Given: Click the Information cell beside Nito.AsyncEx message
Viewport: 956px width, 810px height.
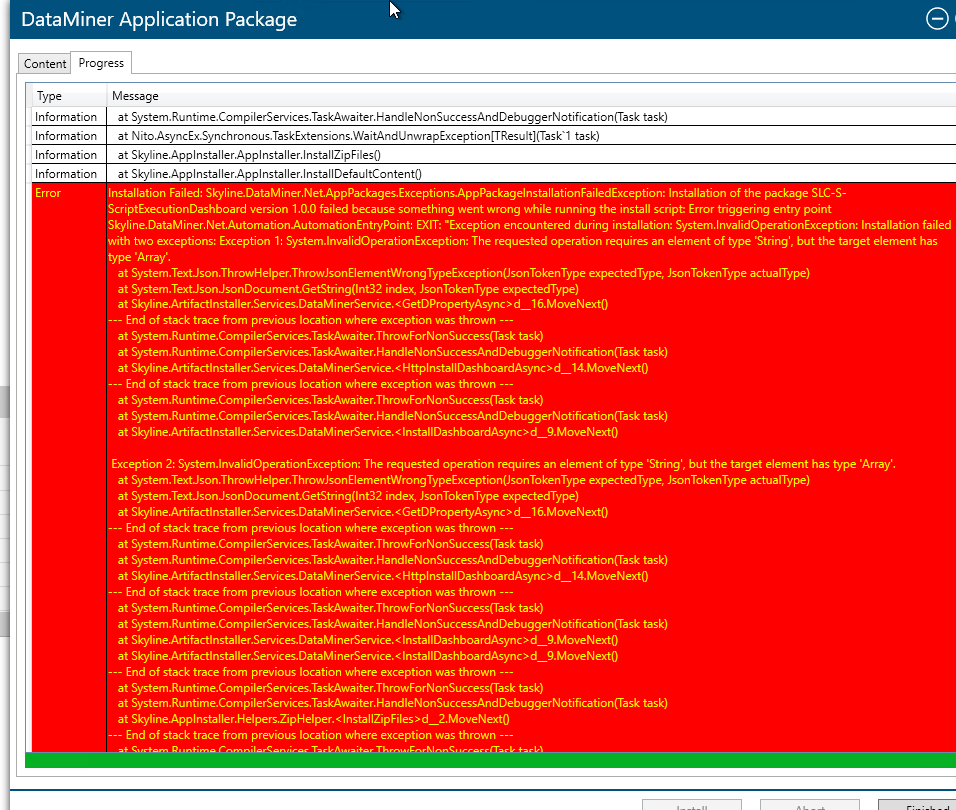Looking at the screenshot, I should (x=69, y=135).
